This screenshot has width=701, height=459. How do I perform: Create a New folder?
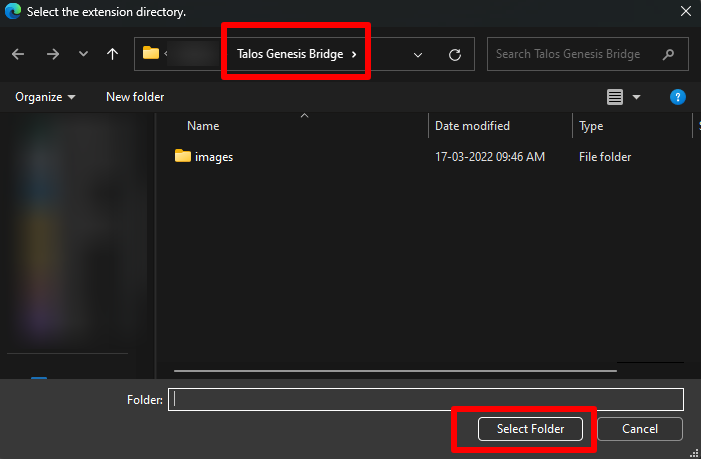click(135, 97)
